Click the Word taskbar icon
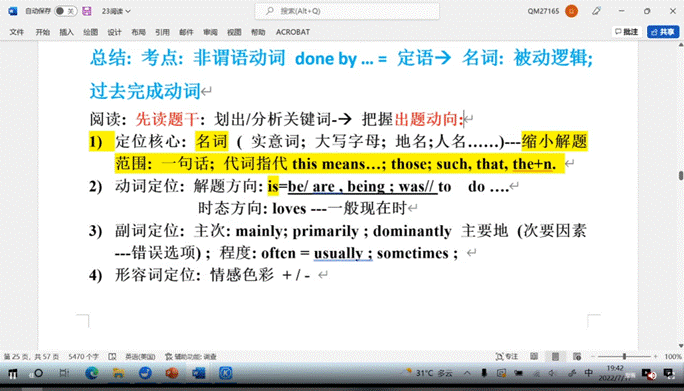This screenshot has width=684, height=391. point(198,373)
